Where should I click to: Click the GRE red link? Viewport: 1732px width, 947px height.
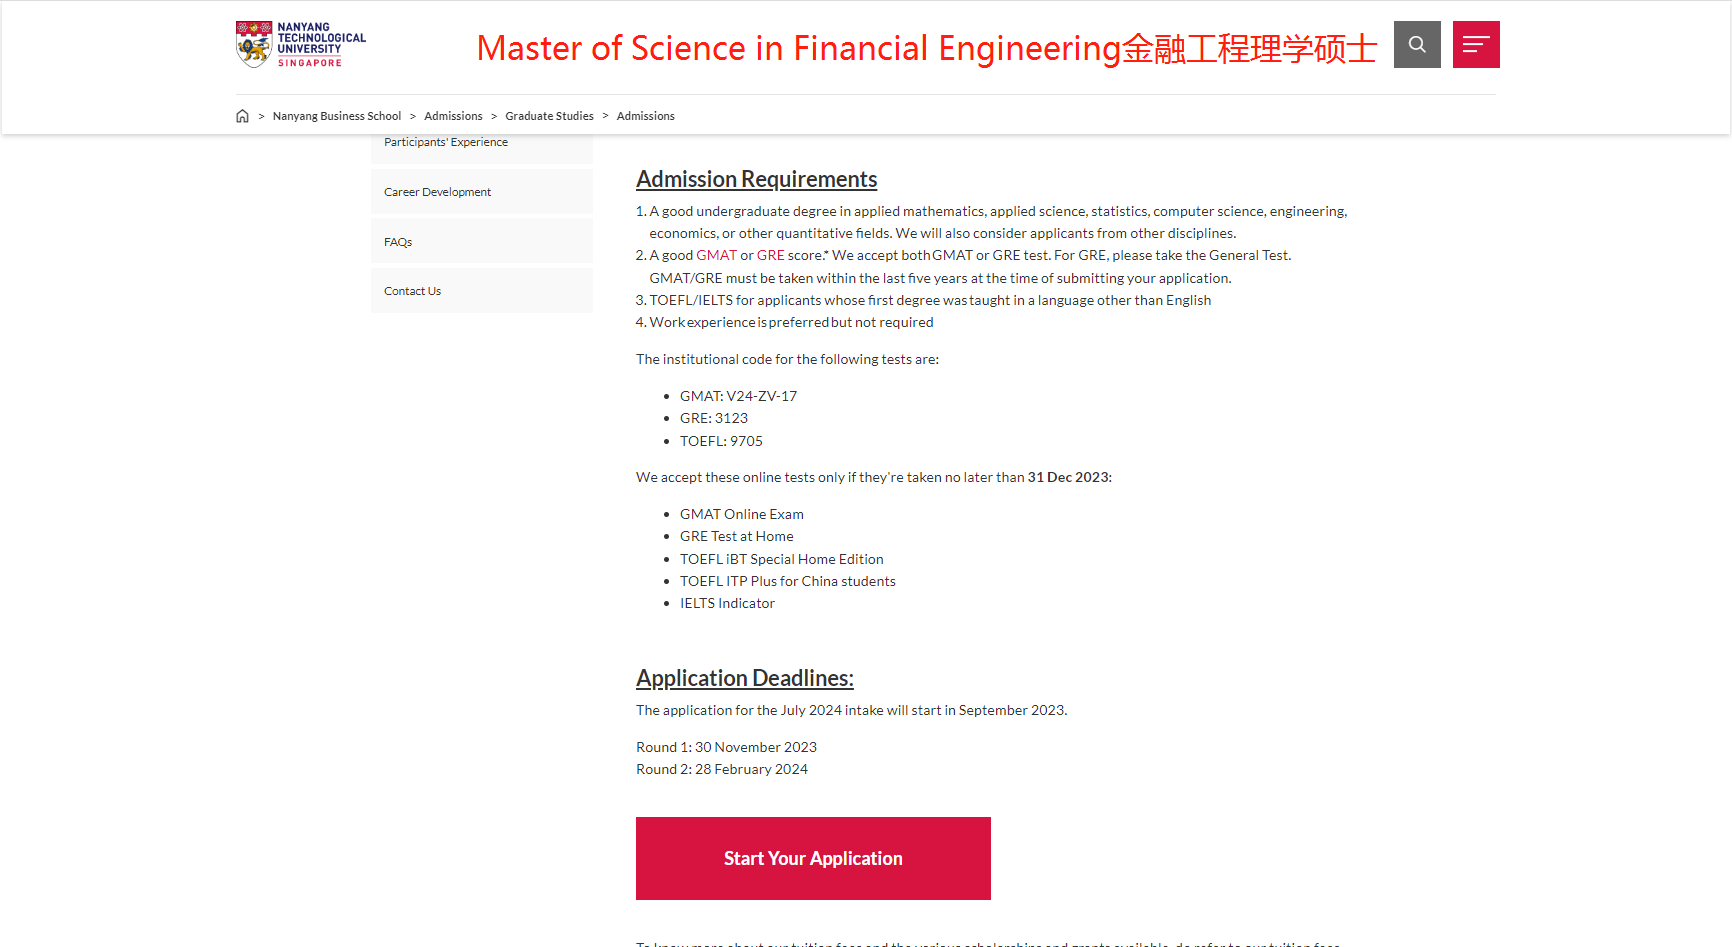click(770, 255)
